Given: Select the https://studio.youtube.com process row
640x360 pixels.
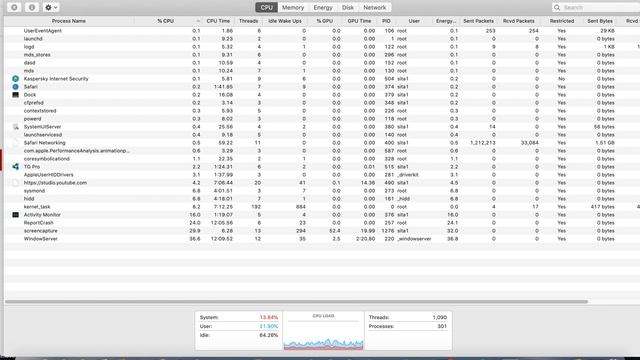Looking at the screenshot, I should [322, 183].
